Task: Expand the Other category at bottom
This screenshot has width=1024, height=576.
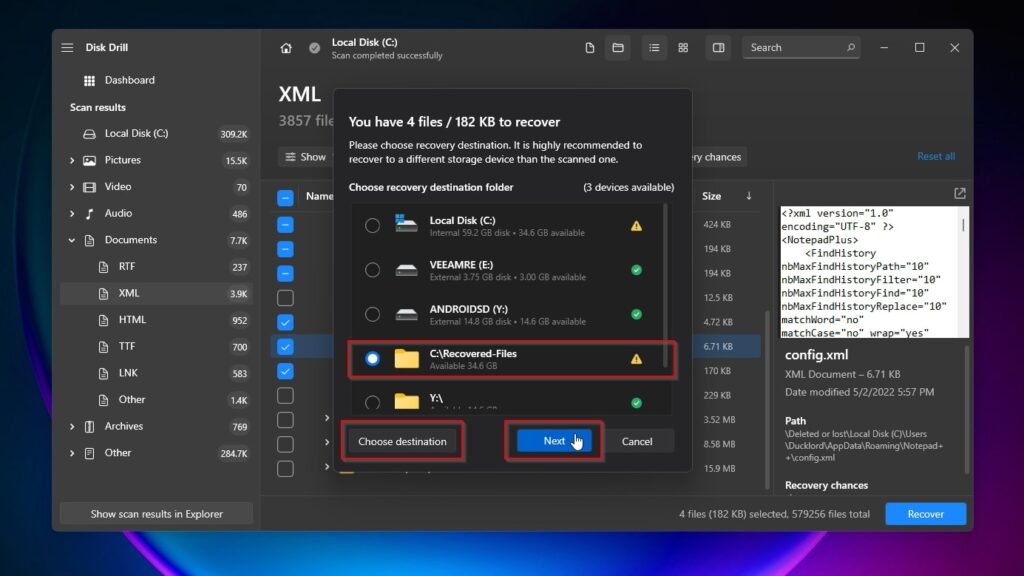Action: 72,453
